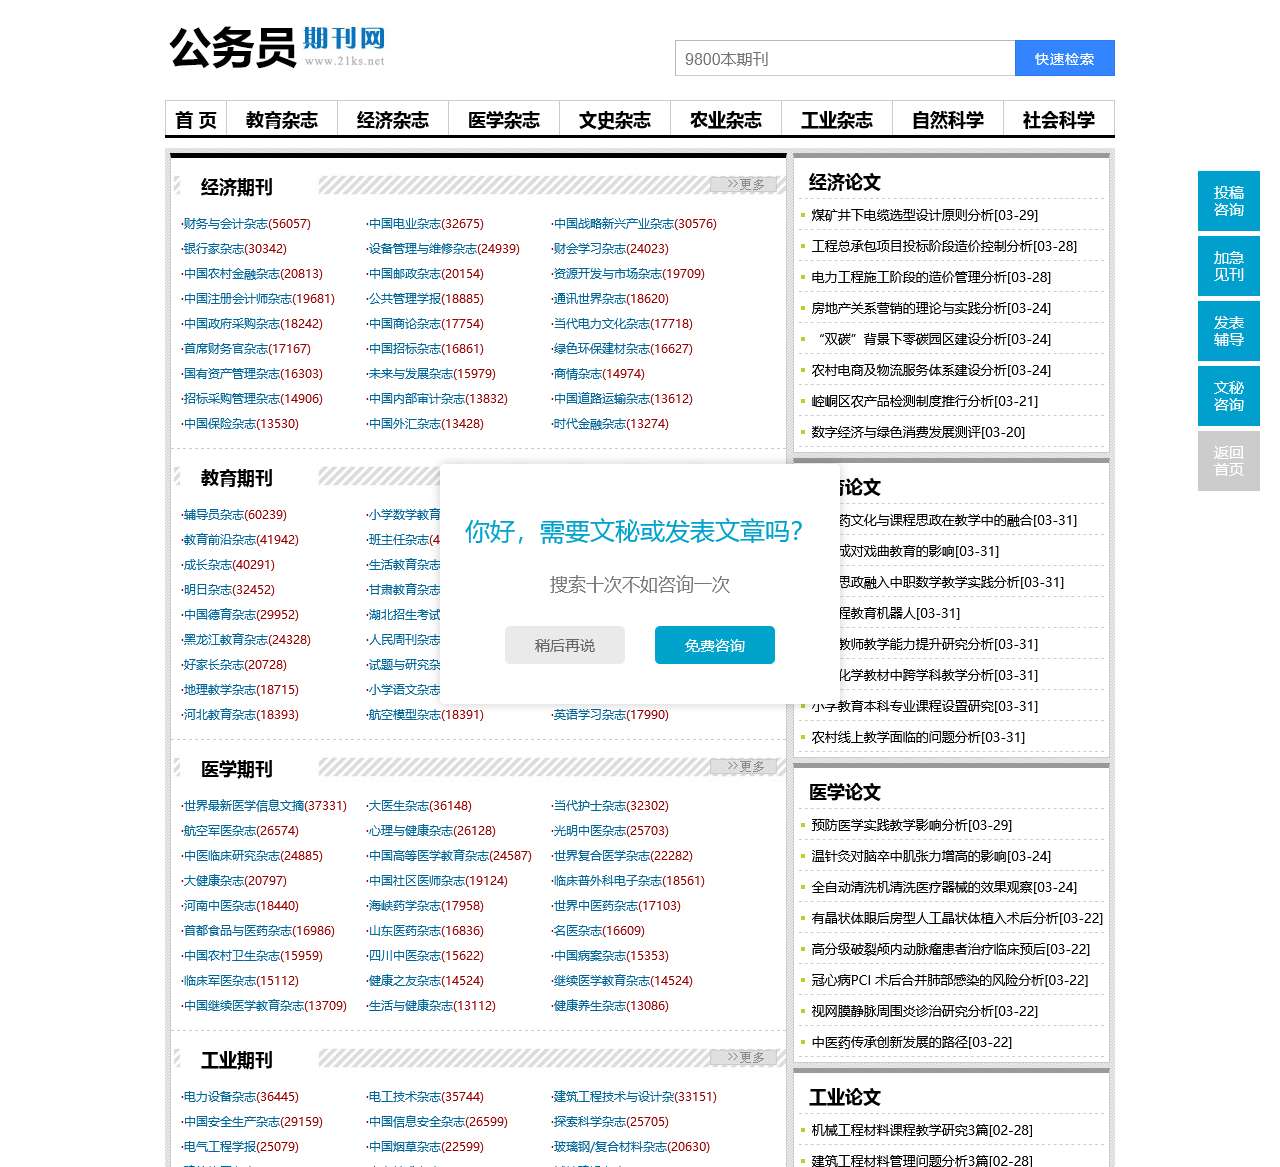1280x1167 pixels.
Task: Click 免费咨询 in the popup dialog
Action: click(714, 645)
